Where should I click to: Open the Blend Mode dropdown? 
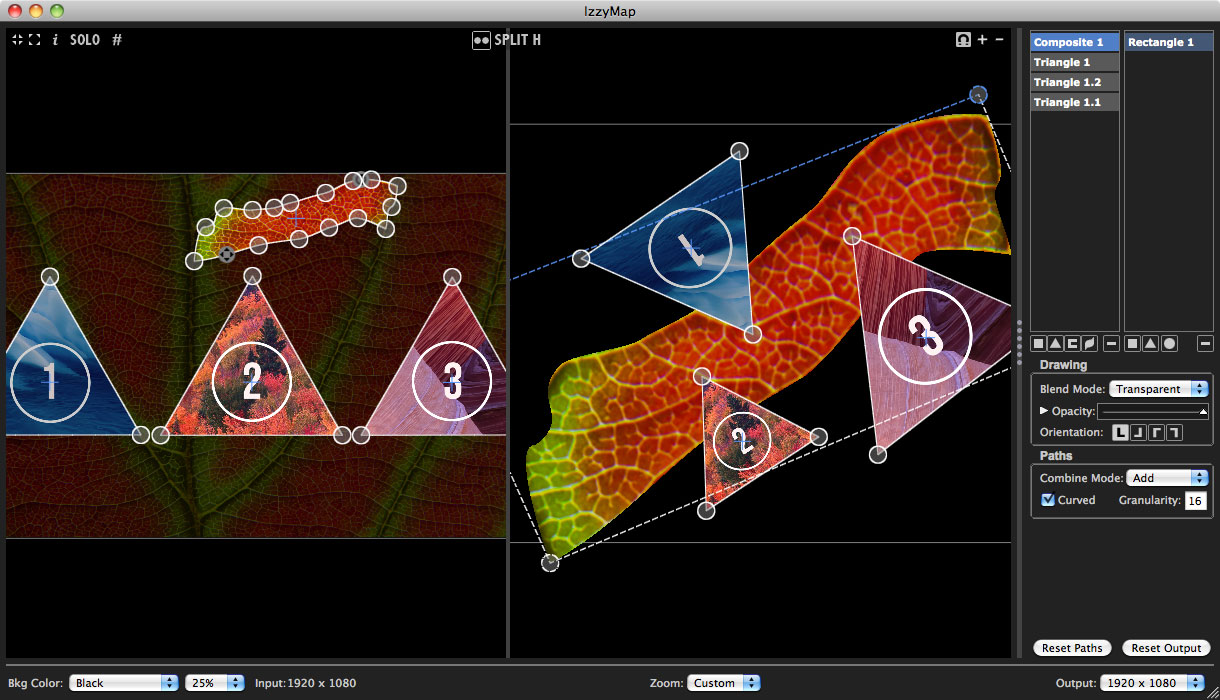[x=1158, y=389]
